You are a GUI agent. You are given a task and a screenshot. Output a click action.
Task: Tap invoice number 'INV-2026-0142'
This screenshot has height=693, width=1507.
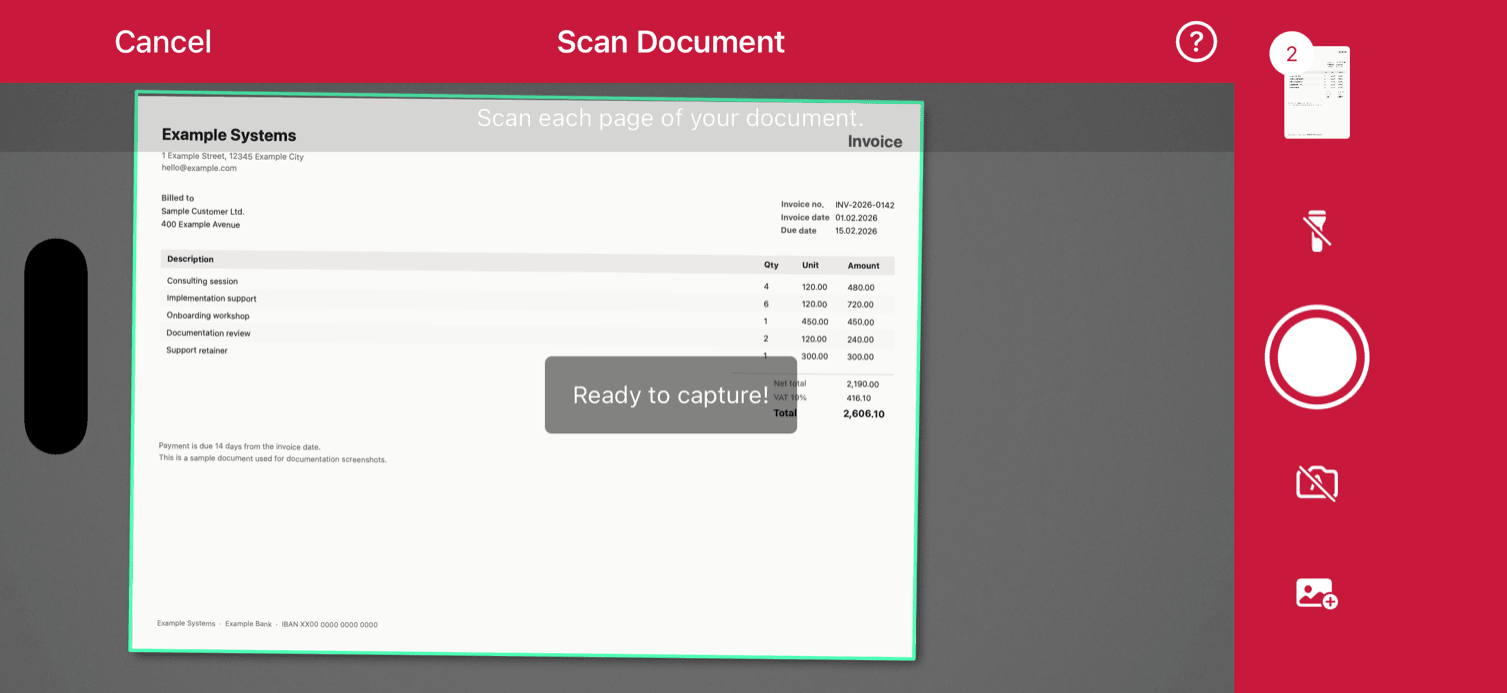[x=865, y=205]
